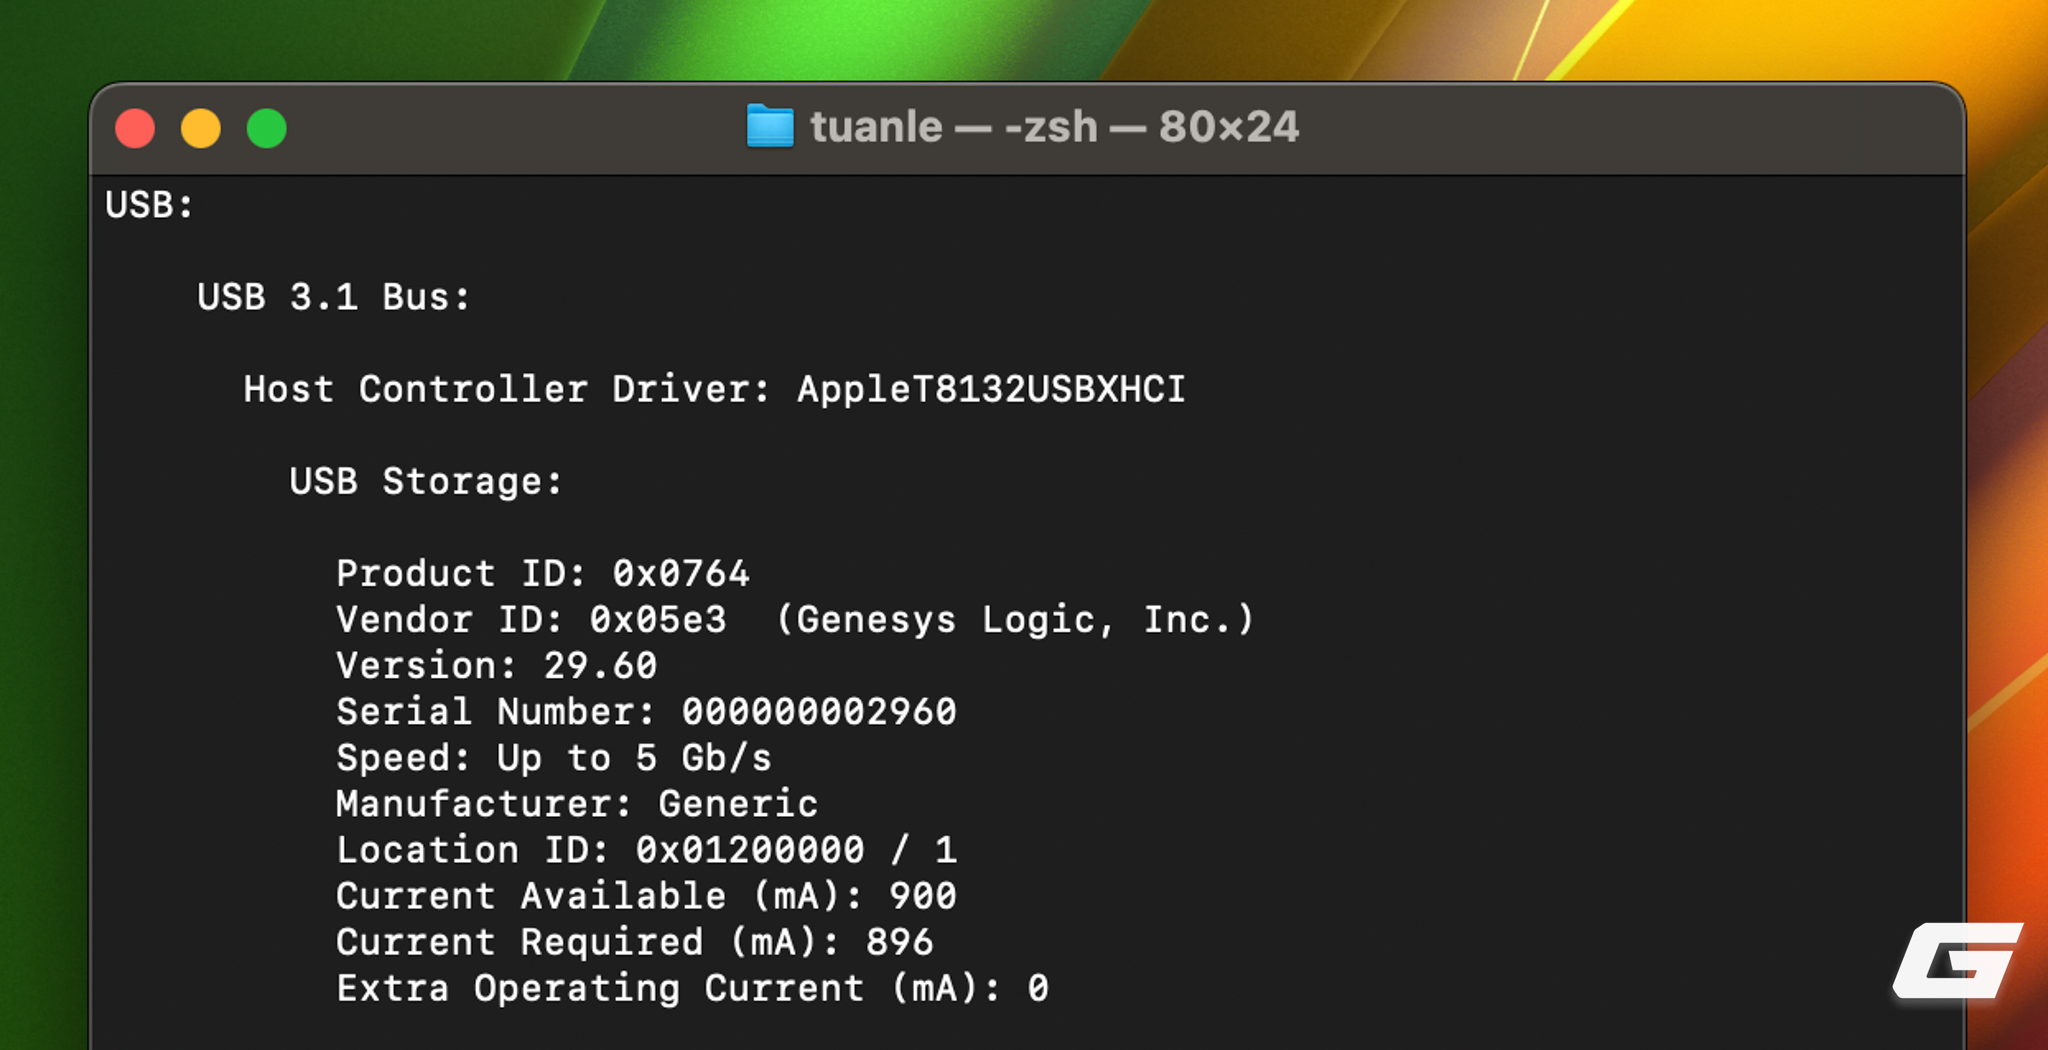Image resolution: width=2048 pixels, height=1050 pixels.
Task: Click the Current Available value 900
Action: coord(923,895)
